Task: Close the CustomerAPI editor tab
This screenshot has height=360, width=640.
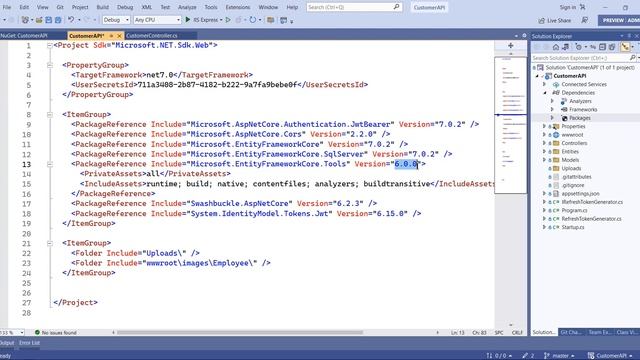Action: click(119, 36)
